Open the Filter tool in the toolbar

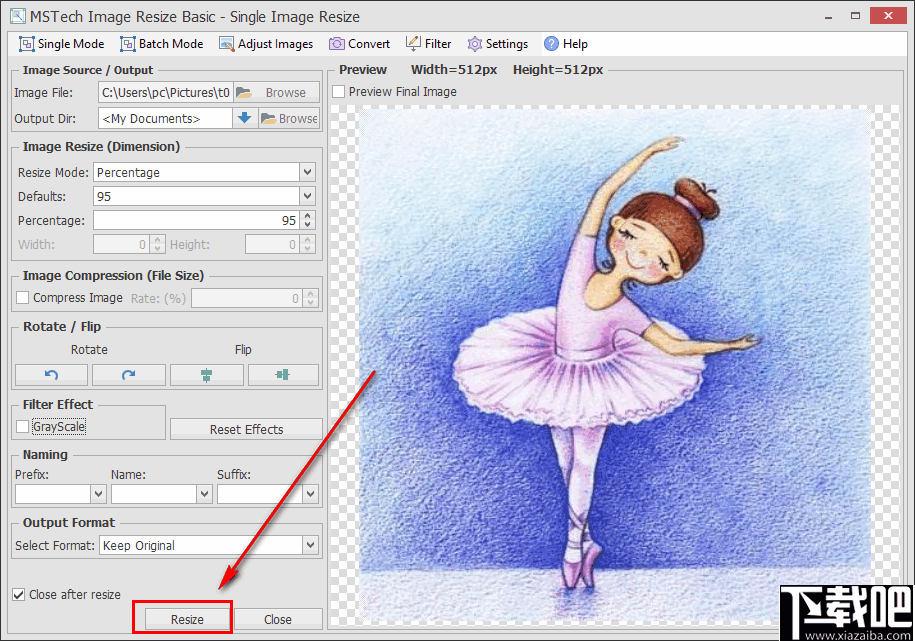tap(428, 44)
